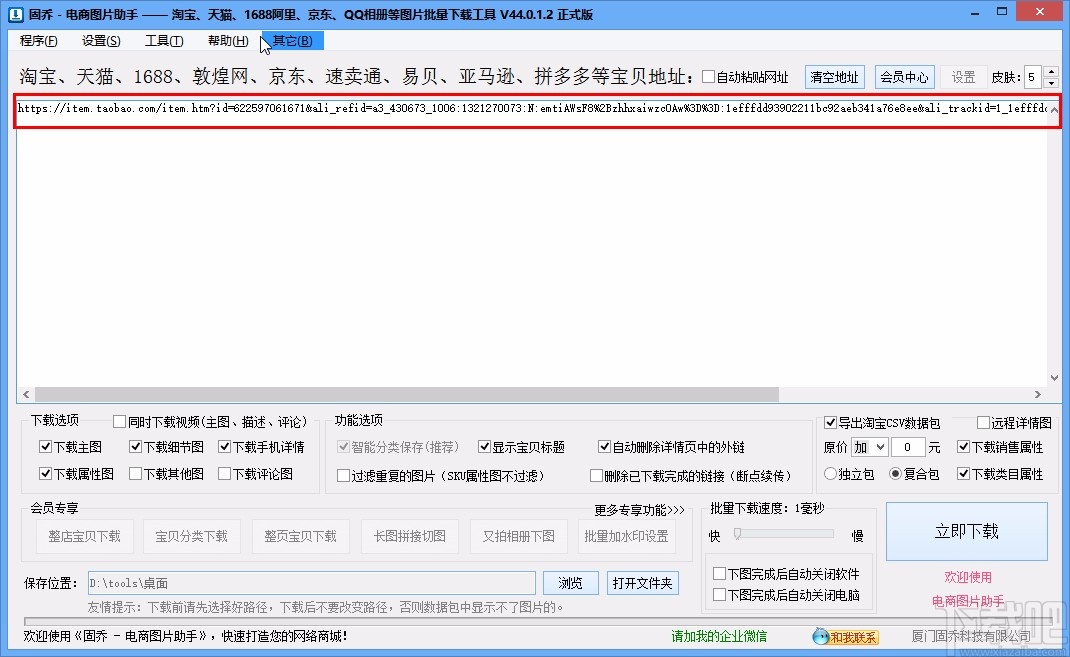The width and height of the screenshot is (1070, 657).
Task: Click the horizontal scrollbar thumb
Action: tap(407, 394)
